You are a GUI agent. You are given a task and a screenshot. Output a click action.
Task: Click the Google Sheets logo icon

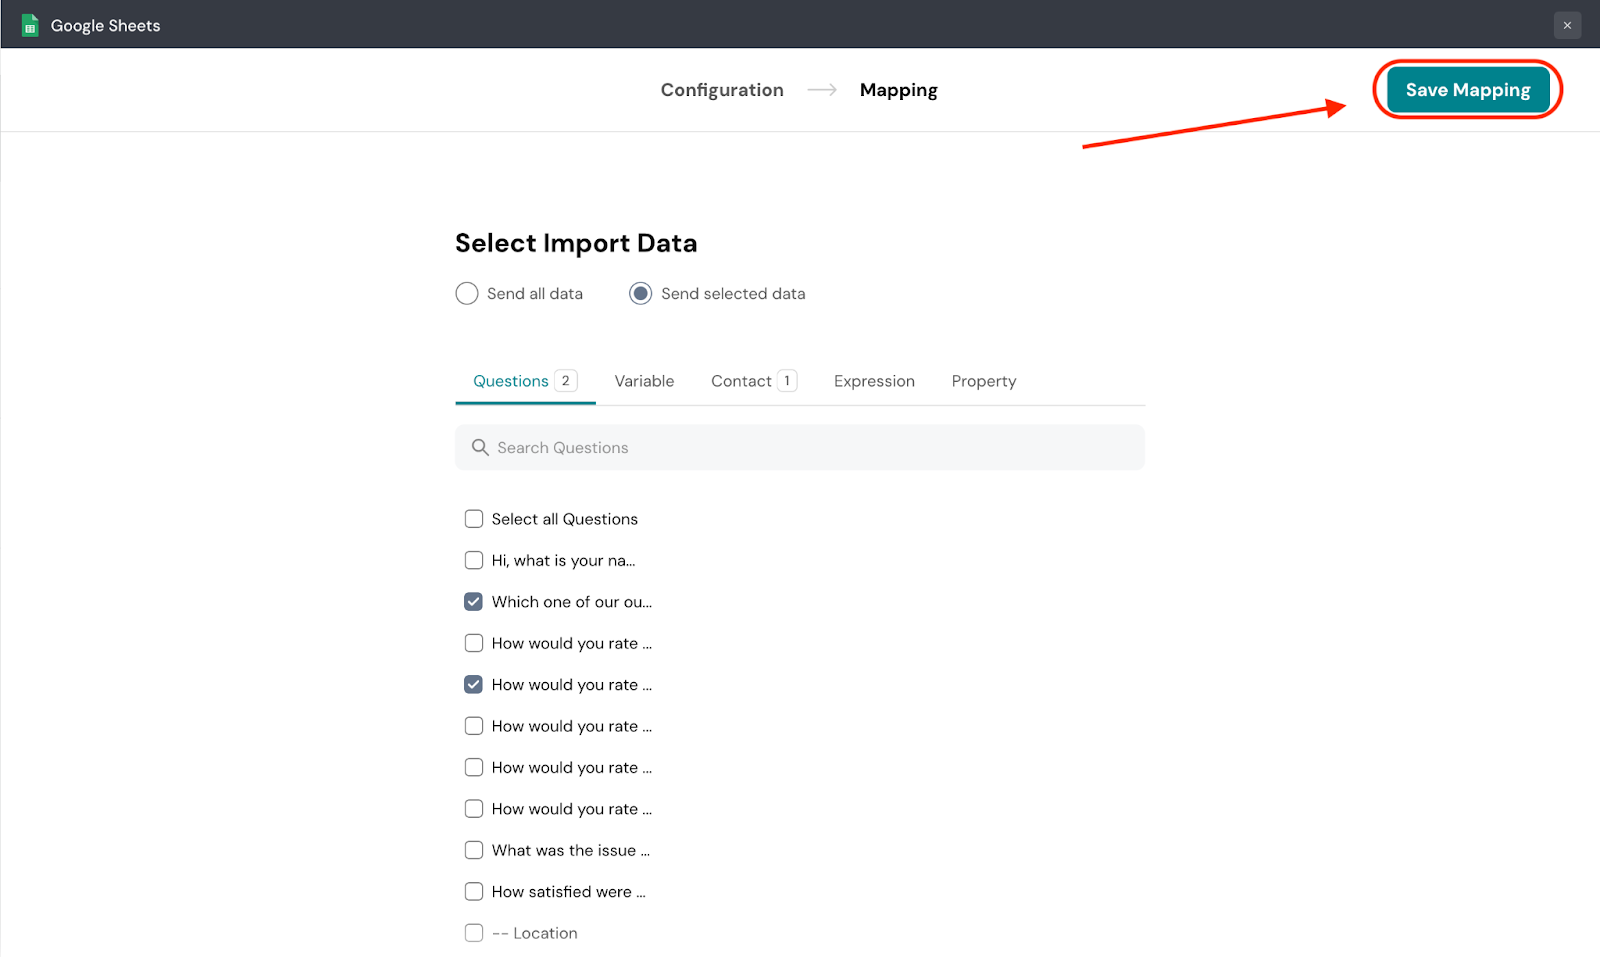tap(30, 25)
